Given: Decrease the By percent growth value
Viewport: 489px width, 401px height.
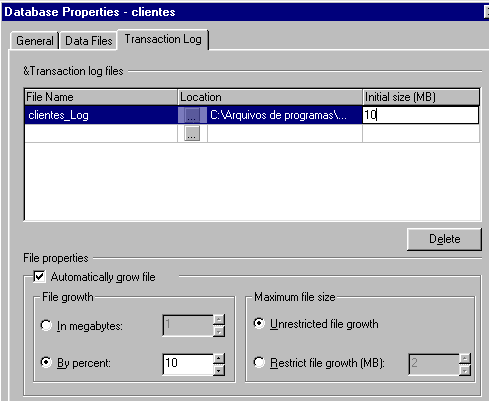Looking at the screenshot, I should tap(219, 370).
